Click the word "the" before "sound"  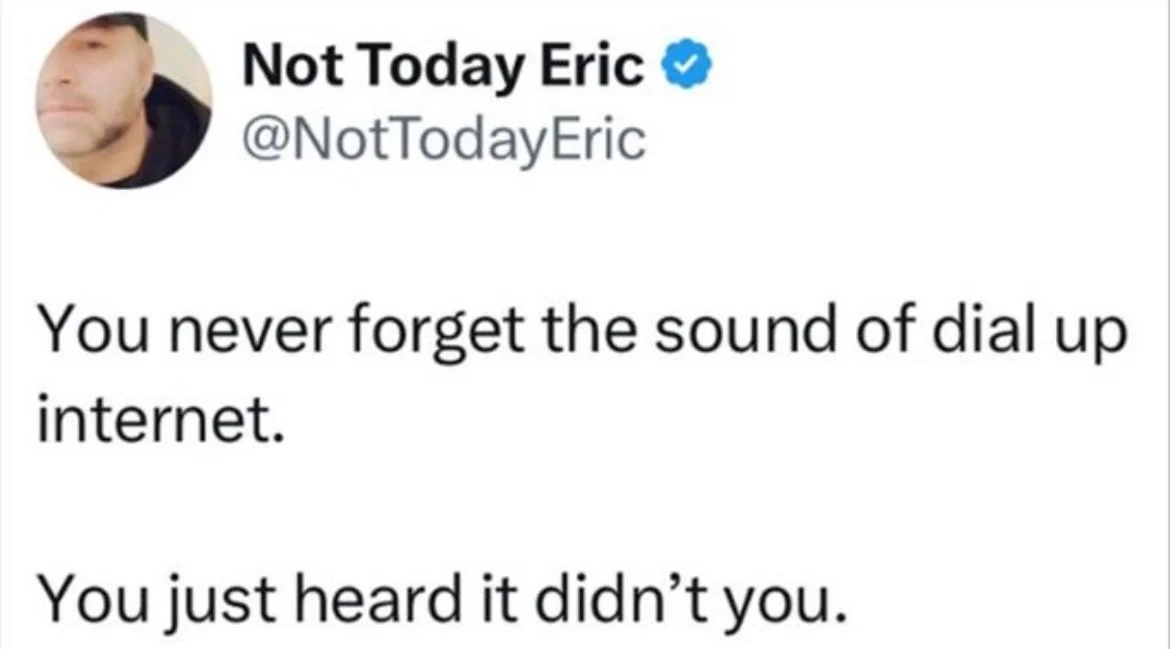[589, 329]
